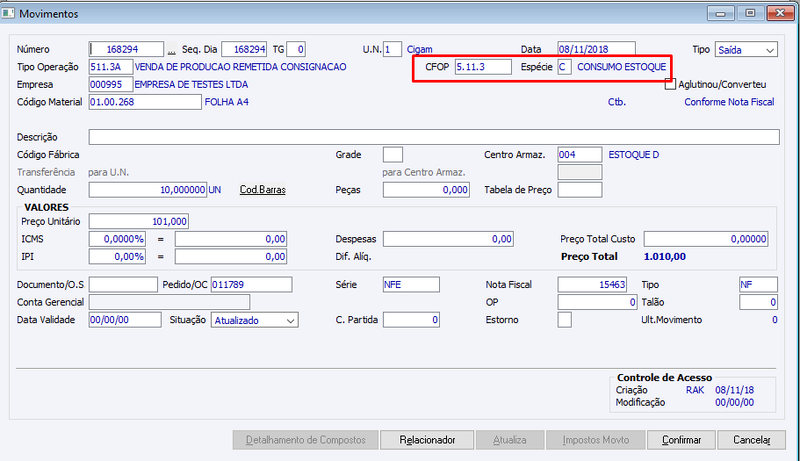Click the Cancelar button
Screen dimensions: 800x461
coord(751,440)
